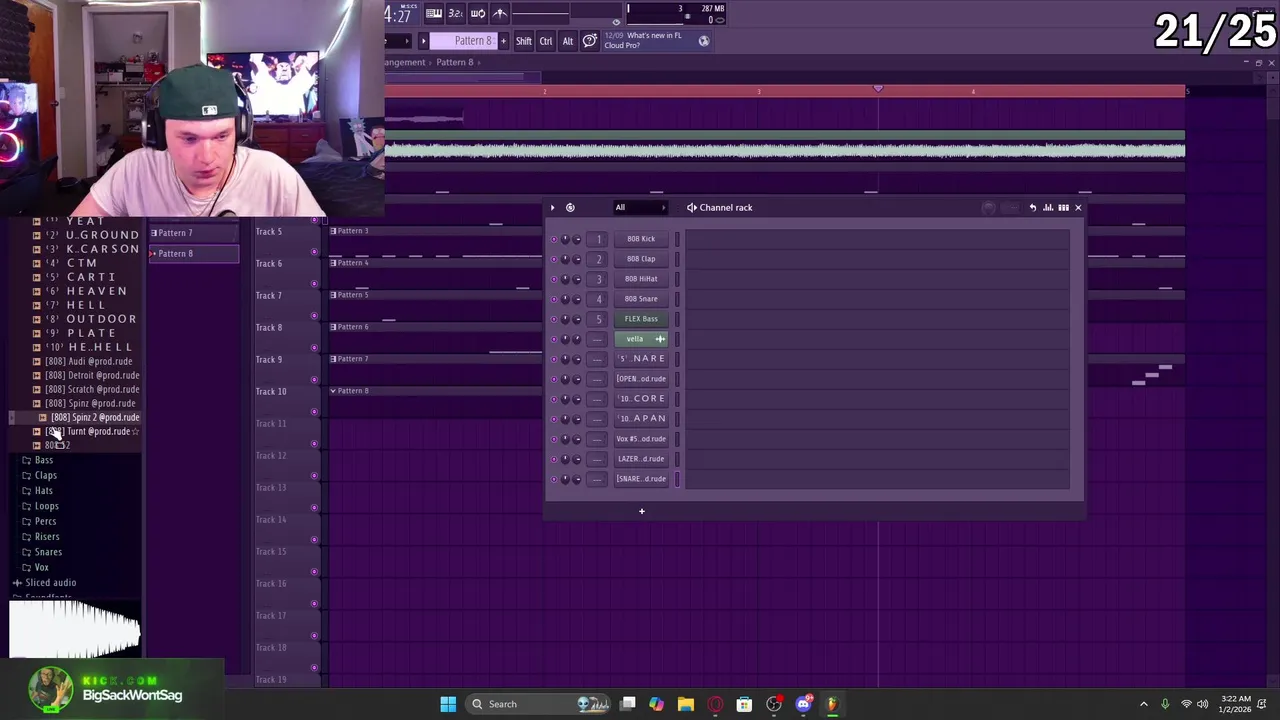Screen dimensions: 1280x720
Task: Open the Windows Start menu
Action: (448, 704)
